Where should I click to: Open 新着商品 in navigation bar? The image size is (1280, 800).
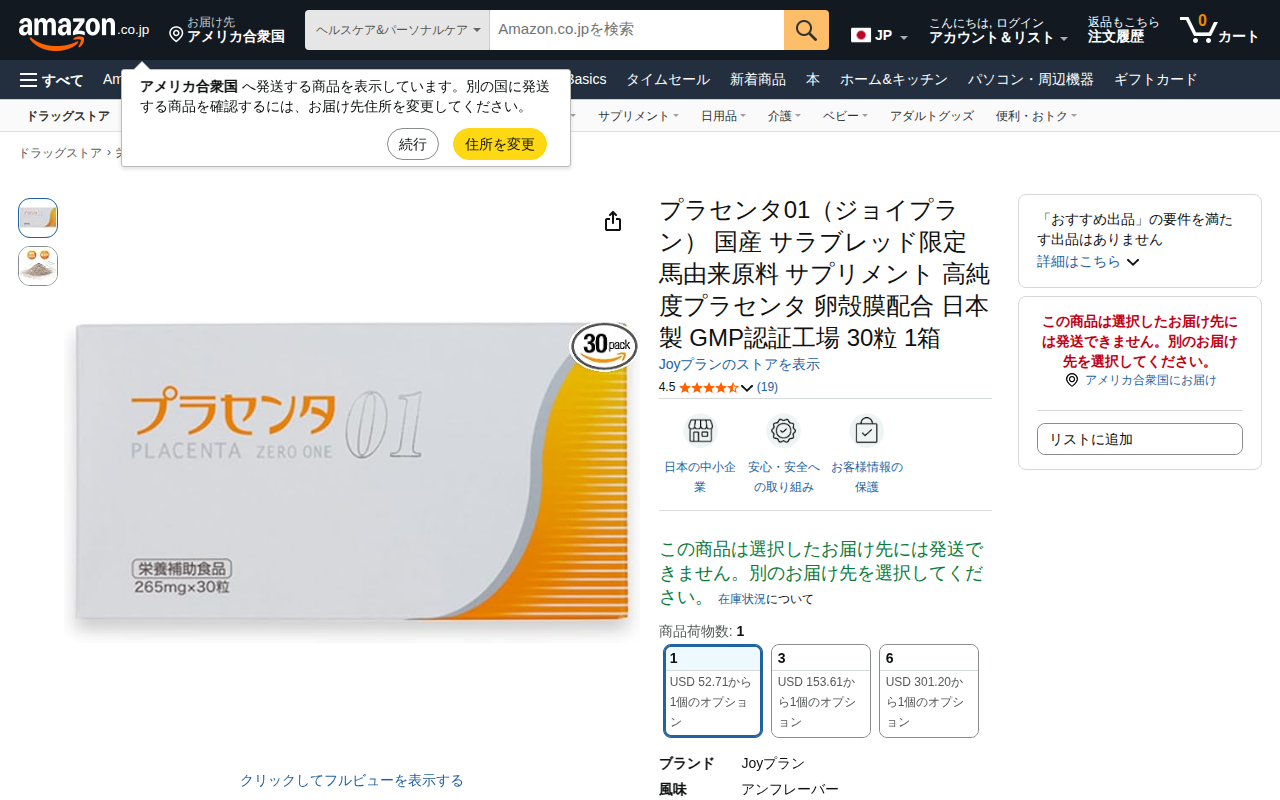[758, 80]
